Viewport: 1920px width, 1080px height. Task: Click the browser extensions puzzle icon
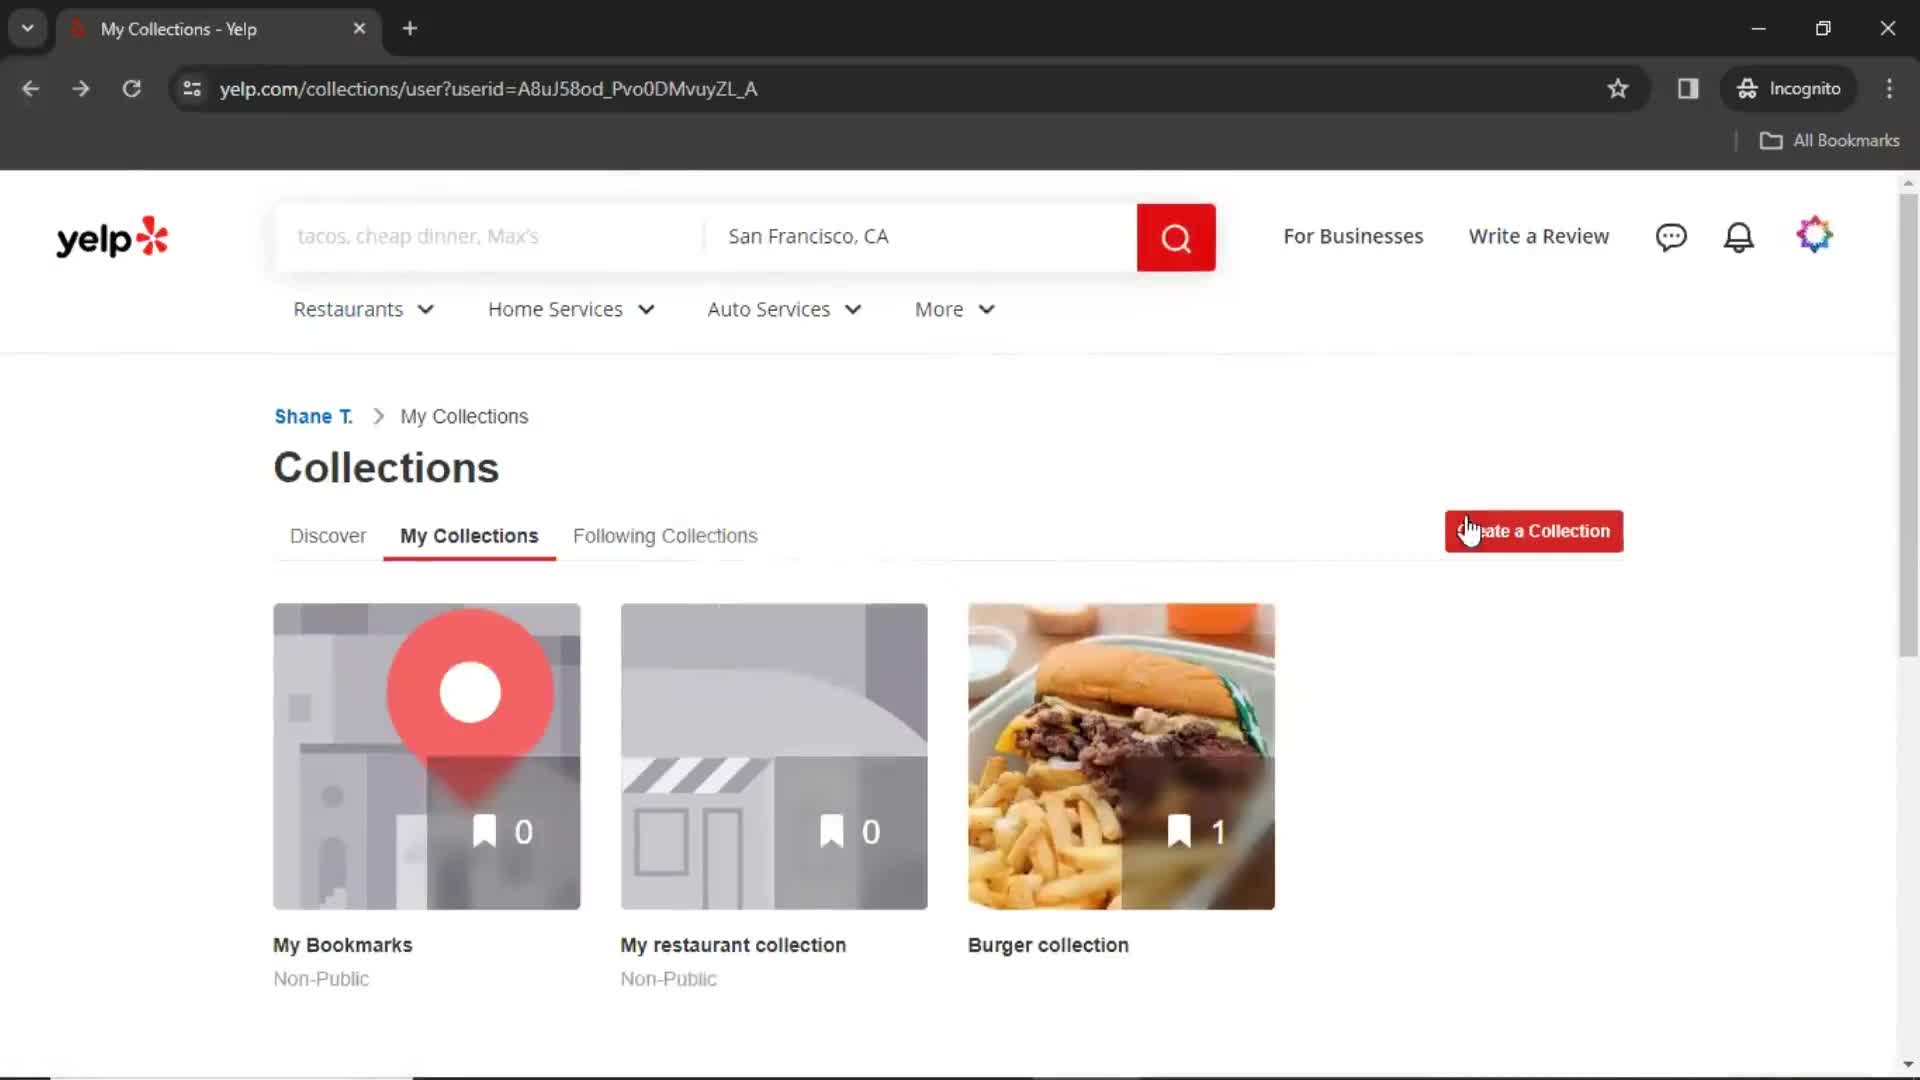(x=1688, y=88)
